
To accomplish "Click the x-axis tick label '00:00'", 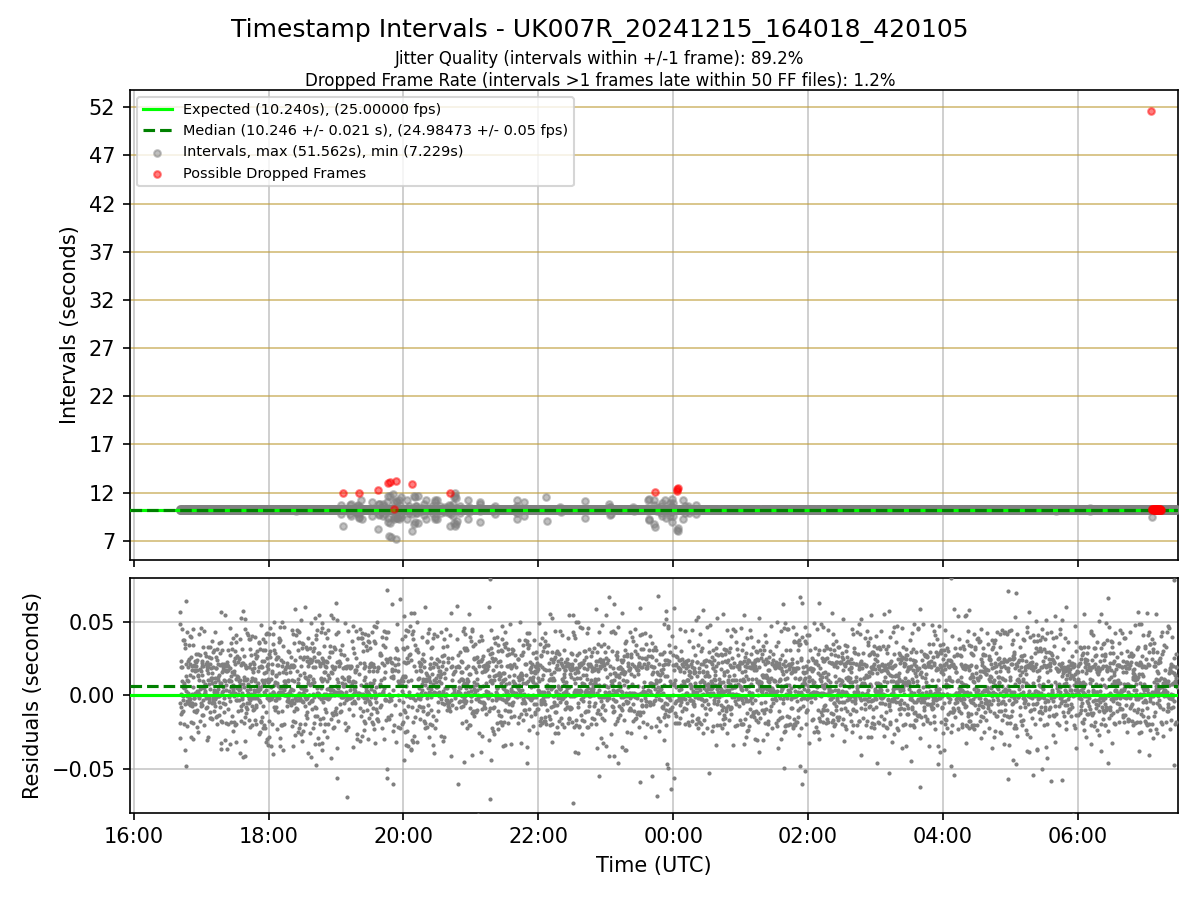I will (673, 835).
